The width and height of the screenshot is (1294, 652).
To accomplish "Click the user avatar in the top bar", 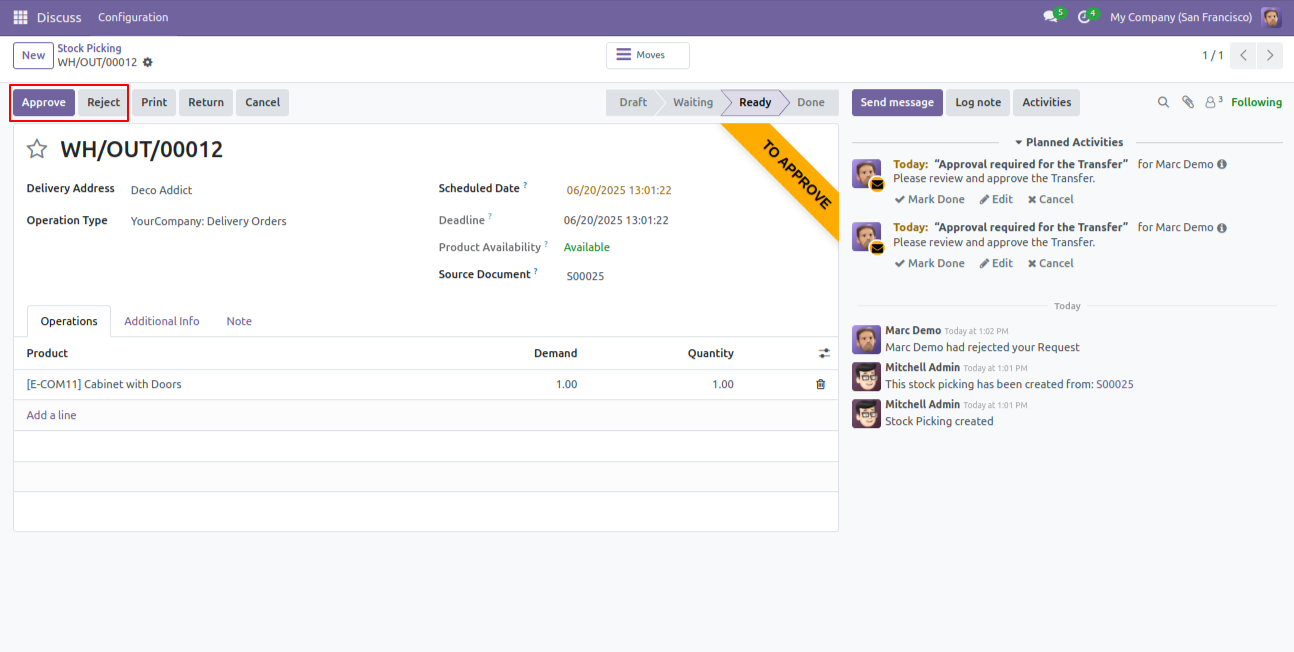I will [1271, 17].
